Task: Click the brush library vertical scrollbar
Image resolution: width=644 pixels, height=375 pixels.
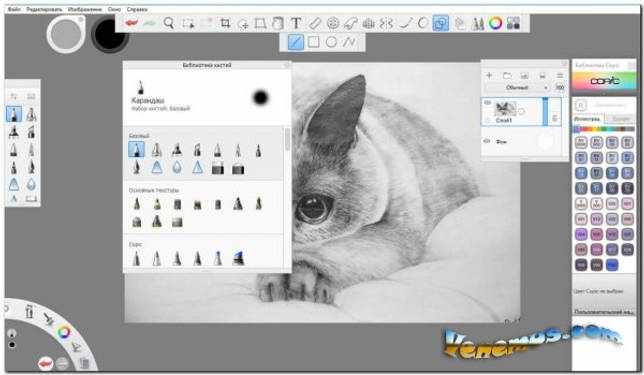Action: 287,140
